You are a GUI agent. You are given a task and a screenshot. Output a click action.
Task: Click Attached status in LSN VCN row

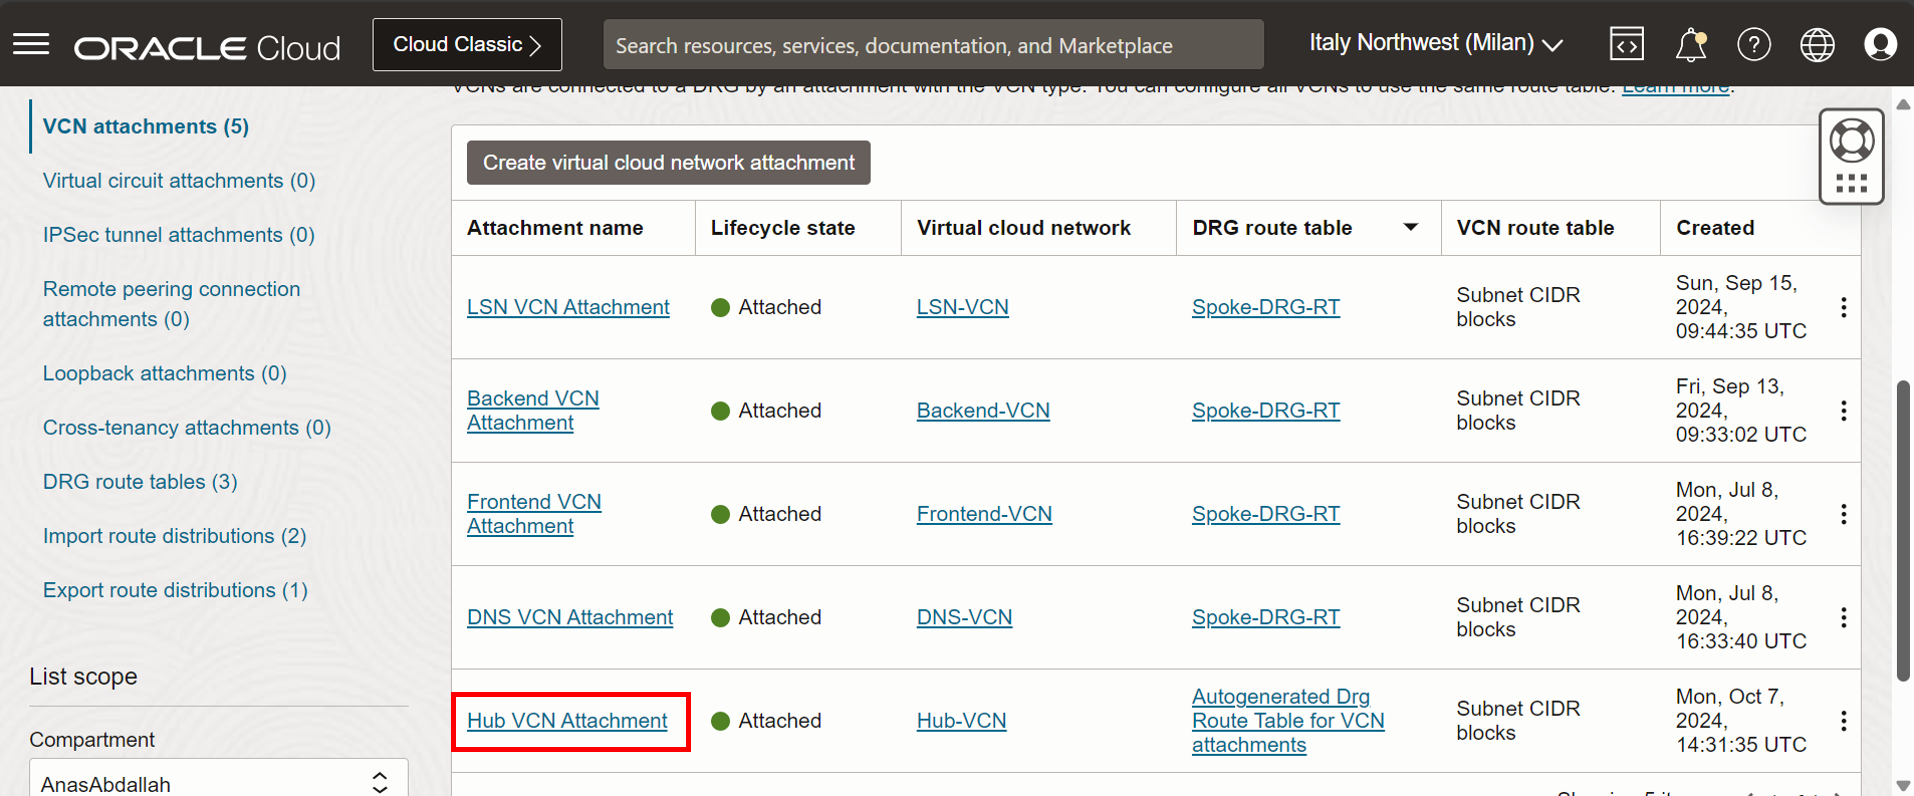766,307
